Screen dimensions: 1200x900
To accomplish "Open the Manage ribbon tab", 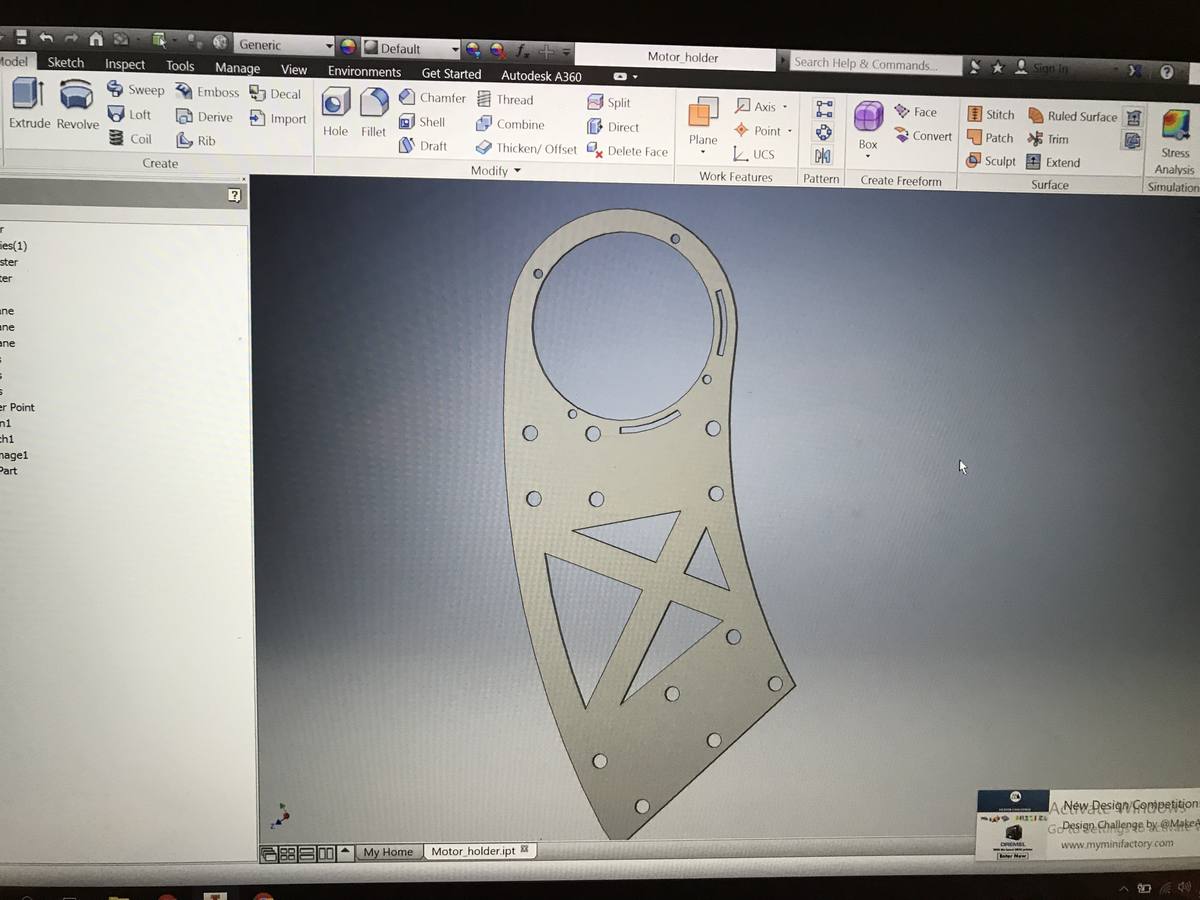I will click(x=237, y=68).
